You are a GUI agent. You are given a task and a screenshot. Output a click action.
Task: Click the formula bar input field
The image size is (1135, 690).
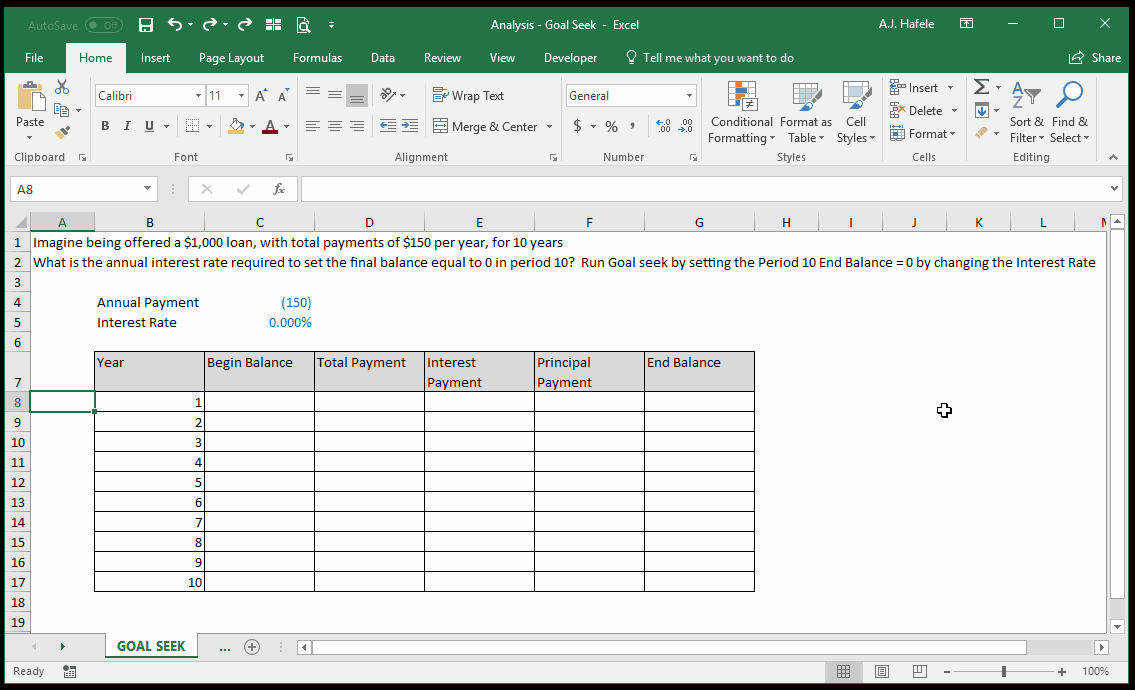pos(704,189)
